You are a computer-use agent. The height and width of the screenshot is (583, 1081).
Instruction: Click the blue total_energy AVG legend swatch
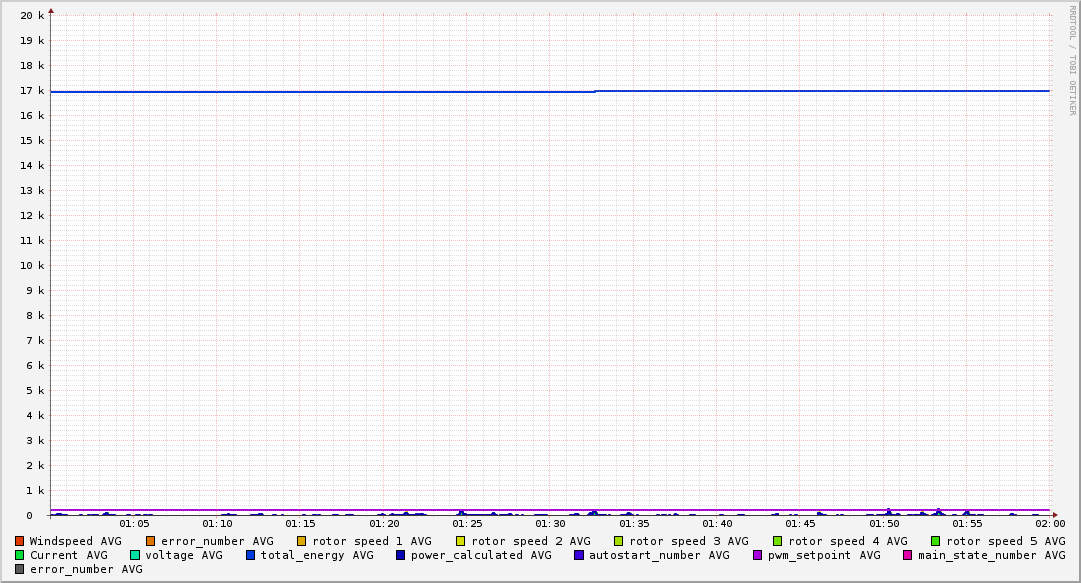[251, 555]
